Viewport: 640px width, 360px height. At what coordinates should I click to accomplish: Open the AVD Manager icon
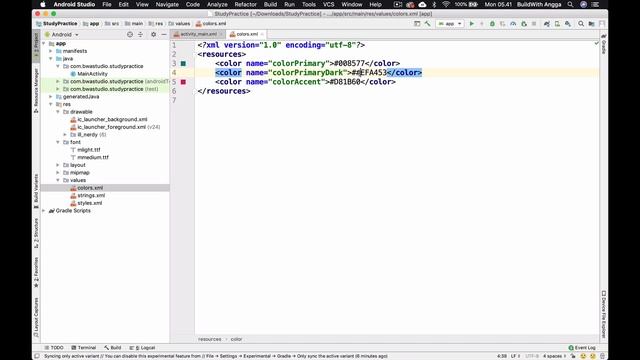(x=557, y=24)
